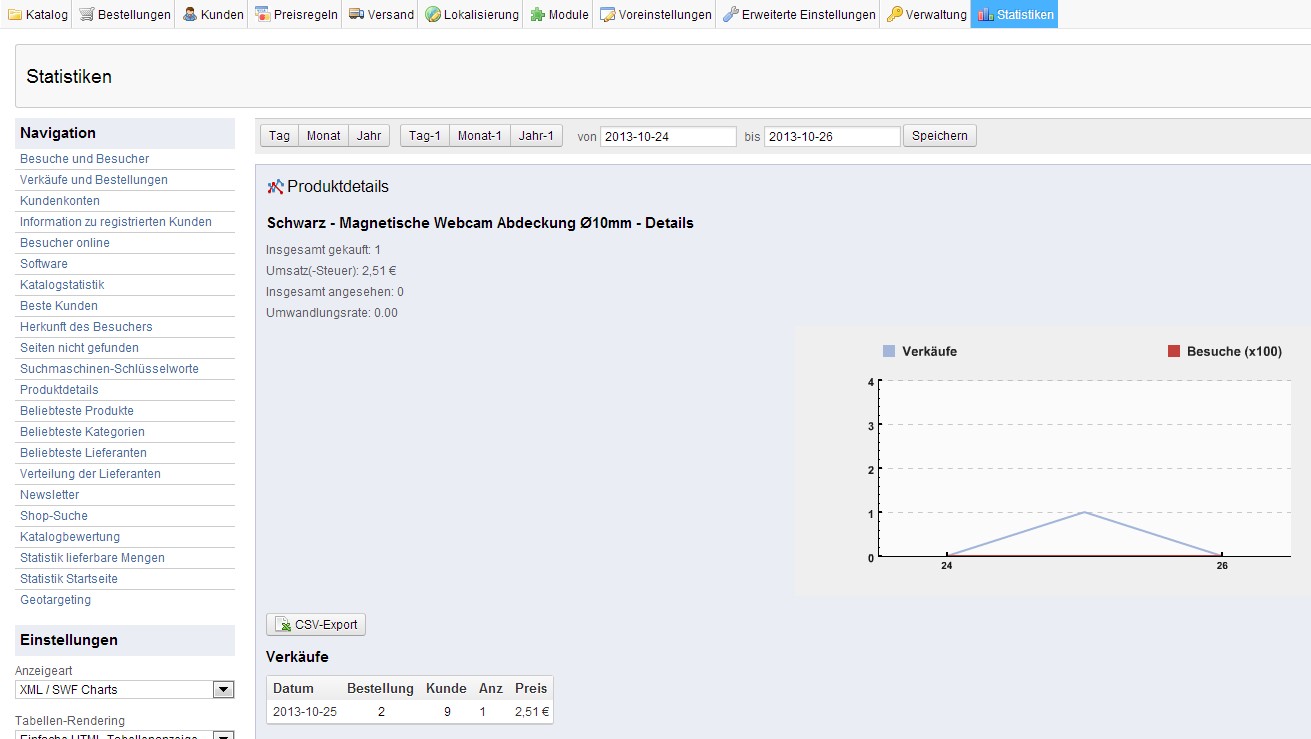This screenshot has height=739, width=1311.
Task: Click the Kunden person icon
Action: tap(190, 15)
